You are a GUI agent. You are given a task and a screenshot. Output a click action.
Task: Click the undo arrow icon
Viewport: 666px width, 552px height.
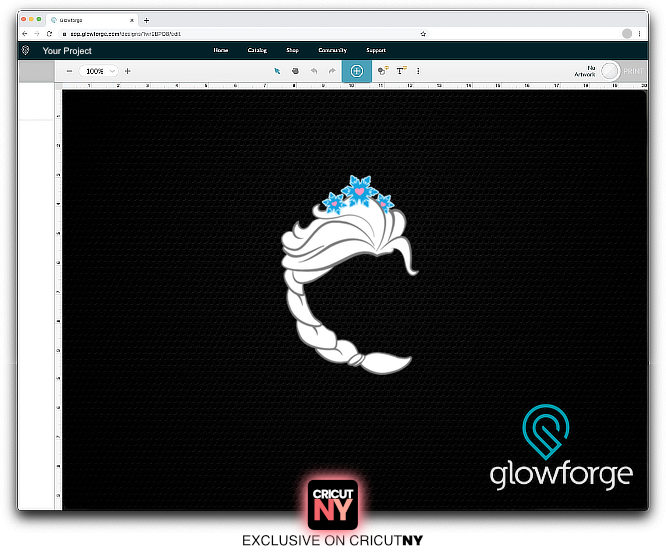point(314,71)
